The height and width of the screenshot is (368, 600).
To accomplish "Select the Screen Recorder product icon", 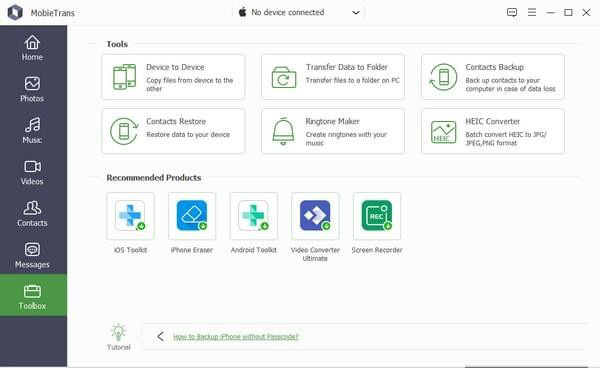I will coord(377,216).
